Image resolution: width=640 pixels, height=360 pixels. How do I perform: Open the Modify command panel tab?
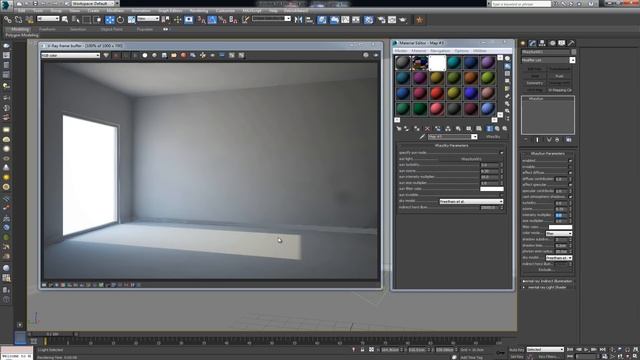pos(532,43)
